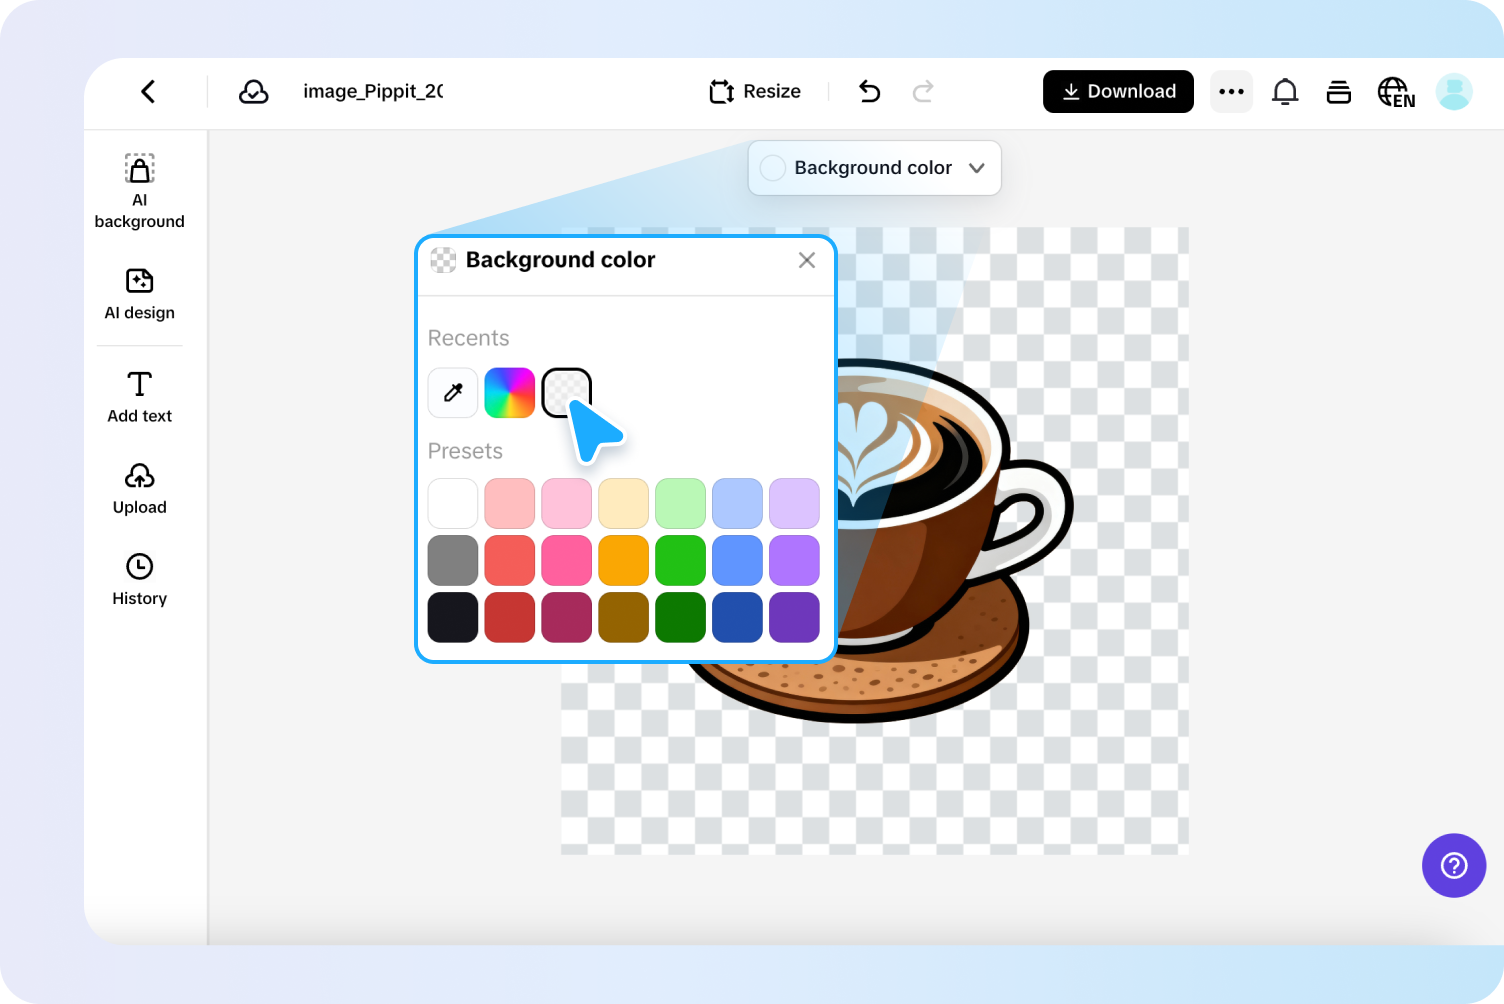
Task: Select the rainbow gradient recent color
Action: 509,392
